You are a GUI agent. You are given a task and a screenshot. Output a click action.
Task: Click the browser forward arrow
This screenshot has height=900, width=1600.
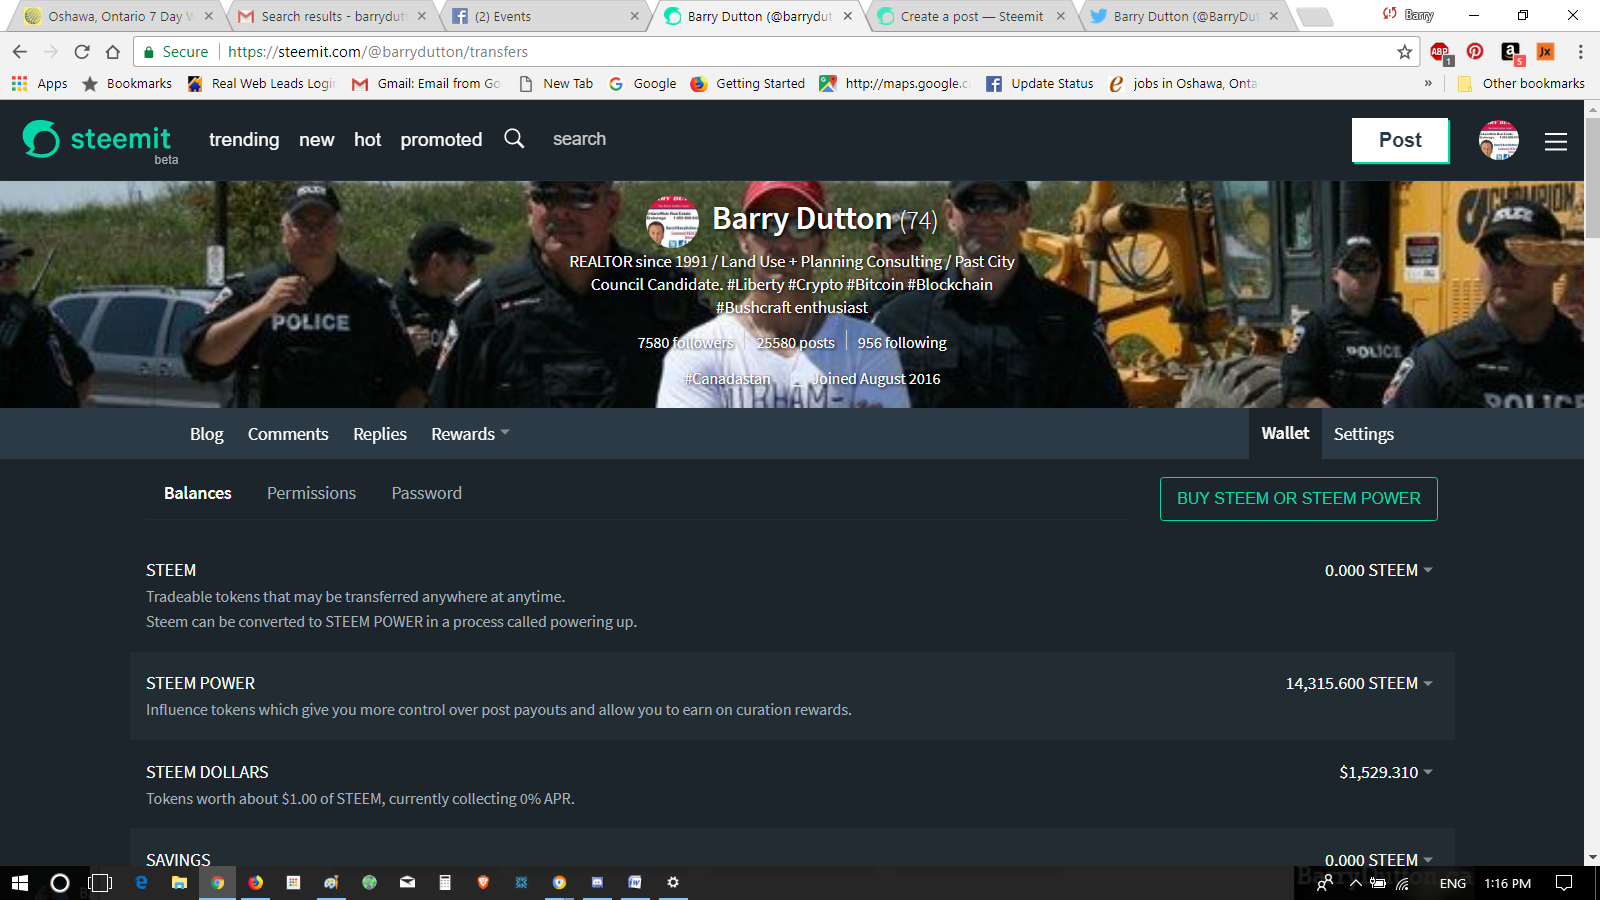[51, 52]
